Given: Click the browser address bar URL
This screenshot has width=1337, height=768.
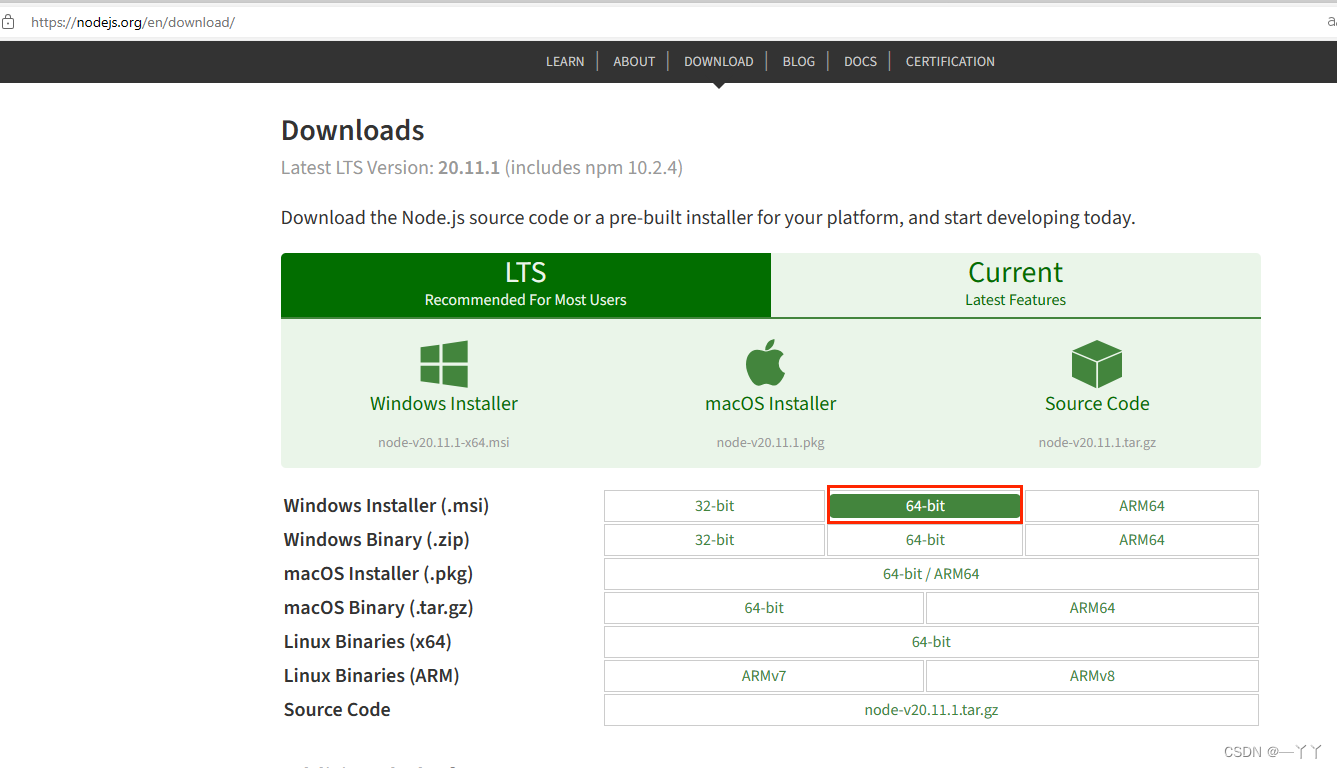Looking at the screenshot, I should coord(133,22).
